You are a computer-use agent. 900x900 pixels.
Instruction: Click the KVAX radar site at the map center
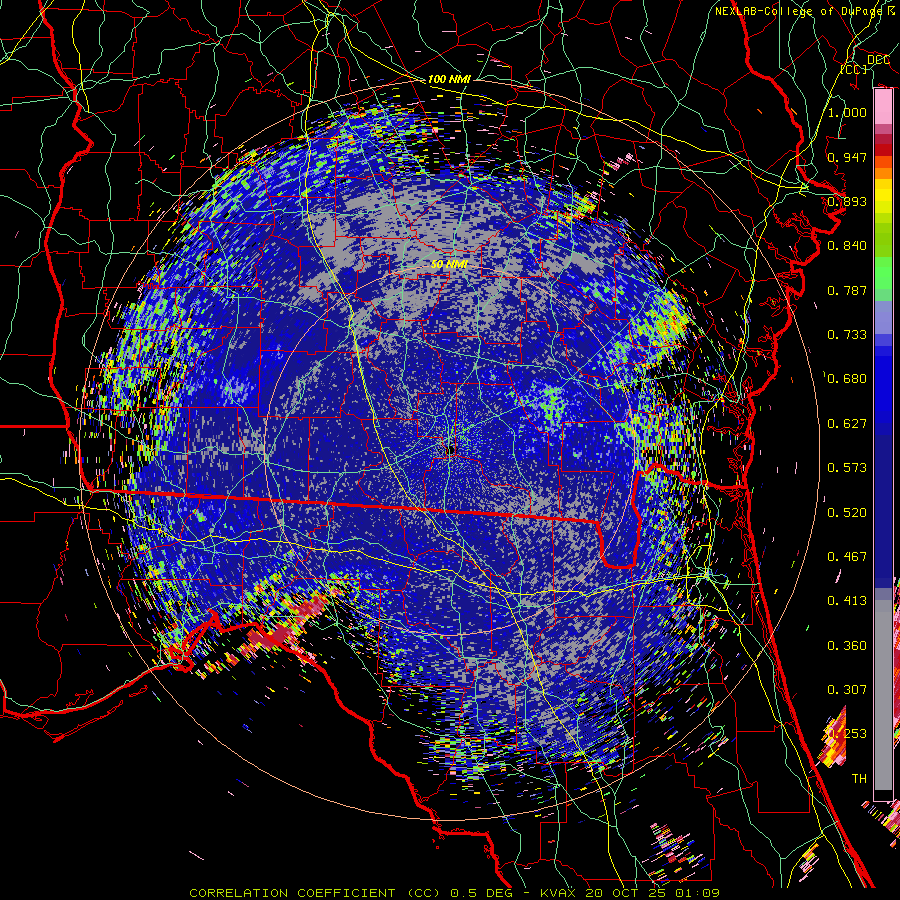(451, 448)
